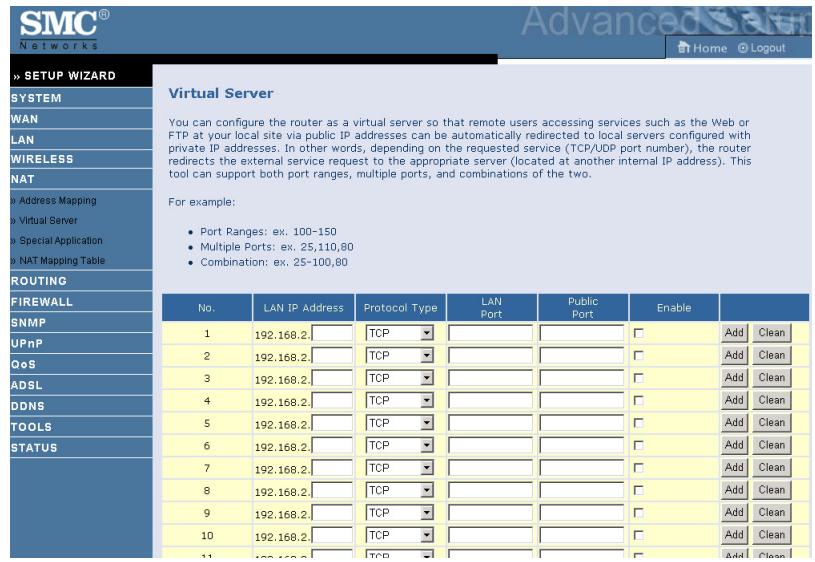815x562 pixels.
Task: Enable virtual server row 10
Action: click(x=639, y=535)
